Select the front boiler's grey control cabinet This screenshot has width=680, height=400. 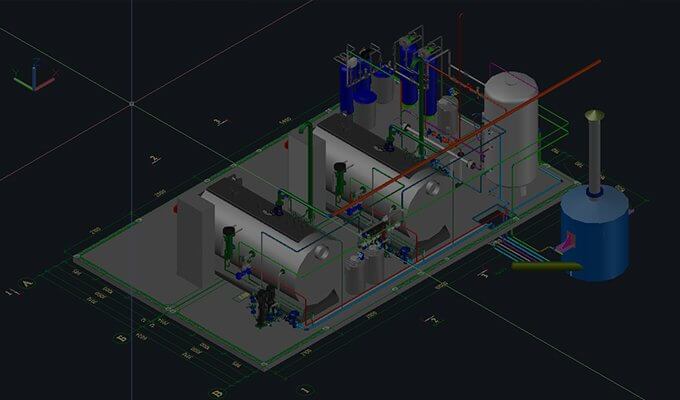click(195, 242)
